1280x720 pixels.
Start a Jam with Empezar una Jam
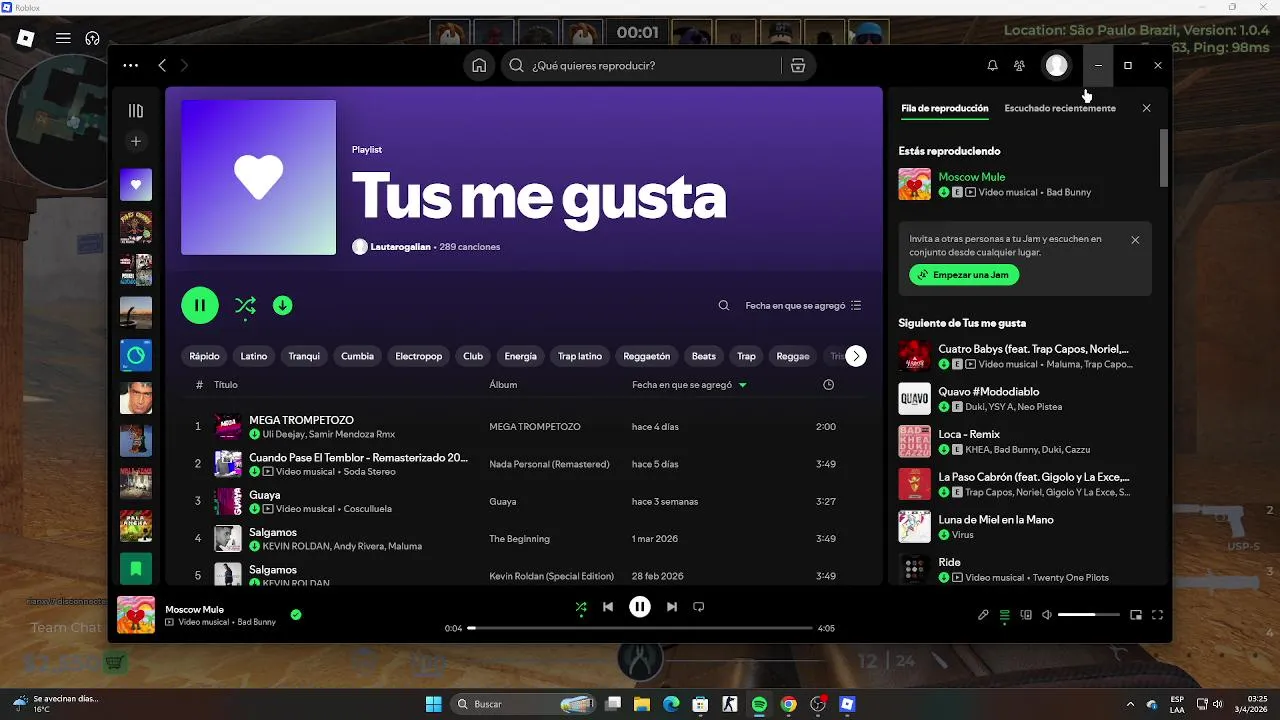[x=964, y=275]
